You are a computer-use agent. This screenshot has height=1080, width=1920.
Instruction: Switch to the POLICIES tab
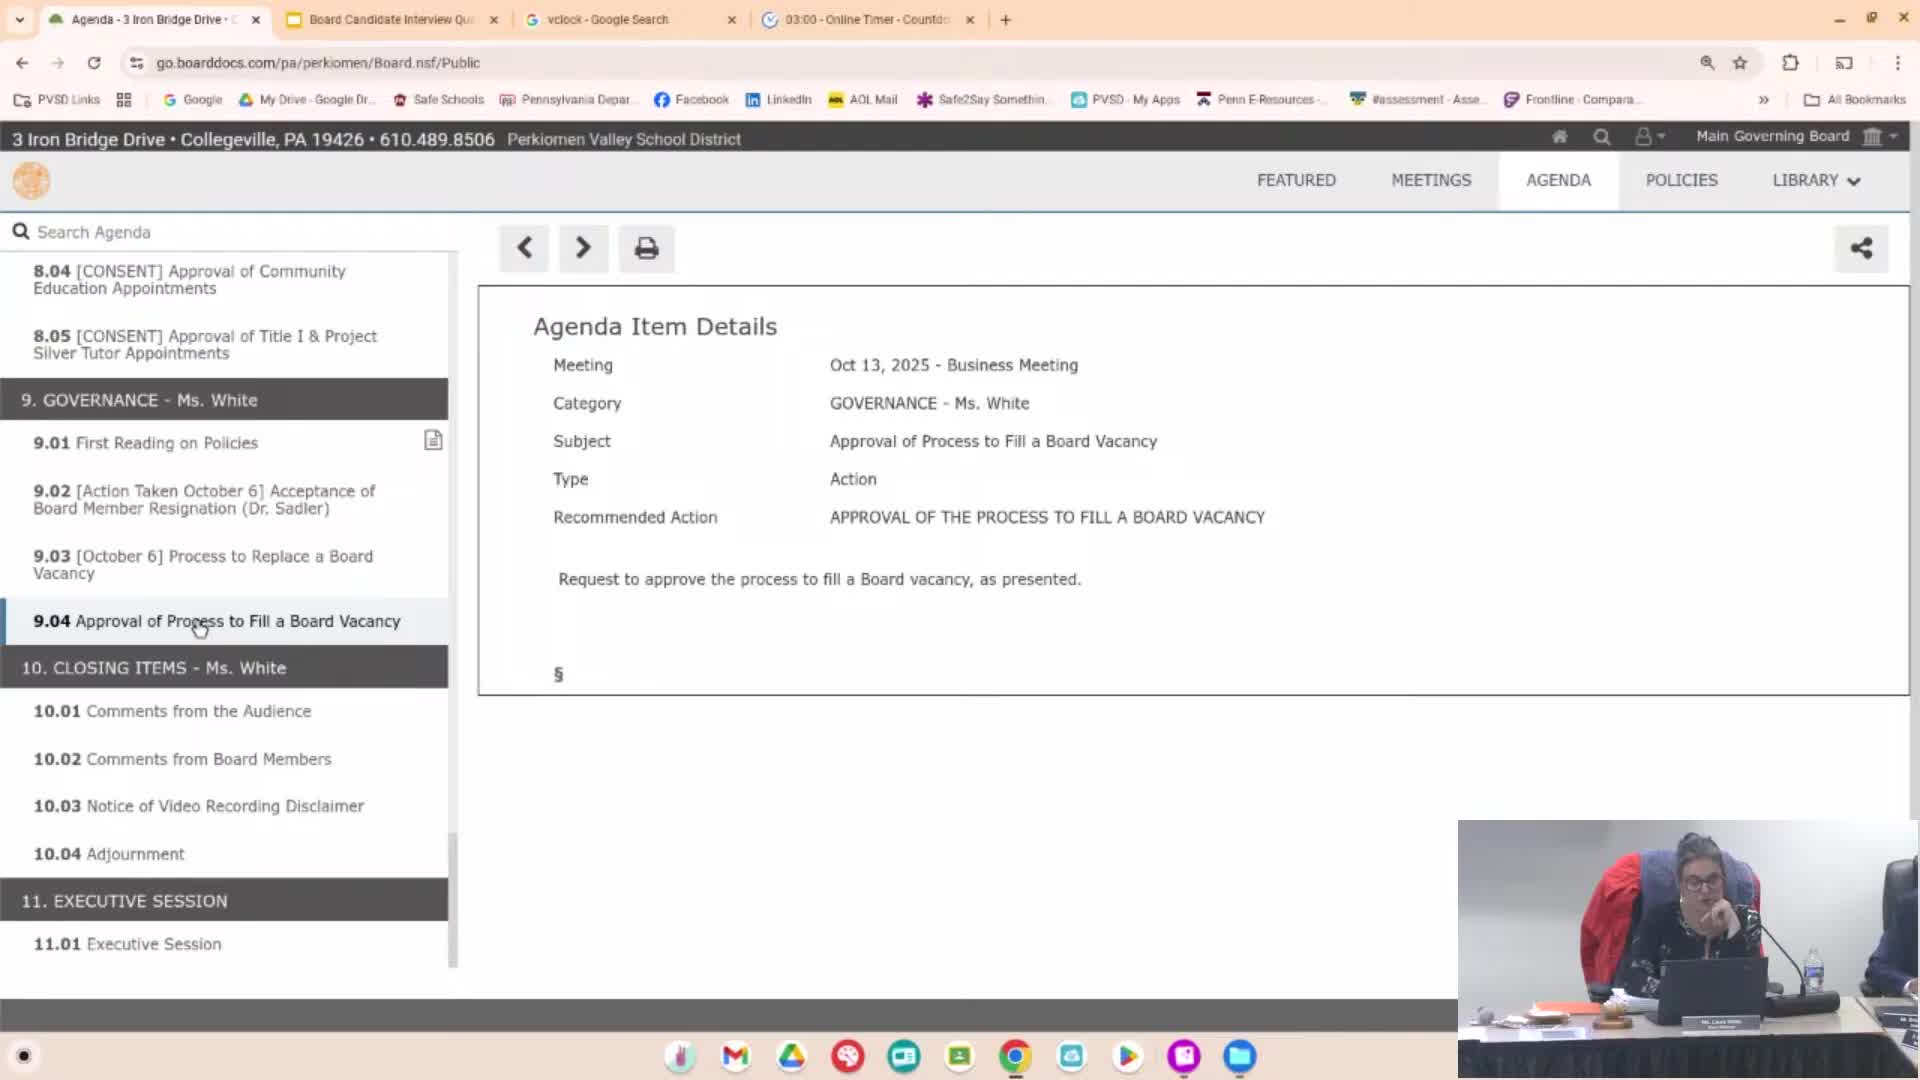[x=1681, y=181]
